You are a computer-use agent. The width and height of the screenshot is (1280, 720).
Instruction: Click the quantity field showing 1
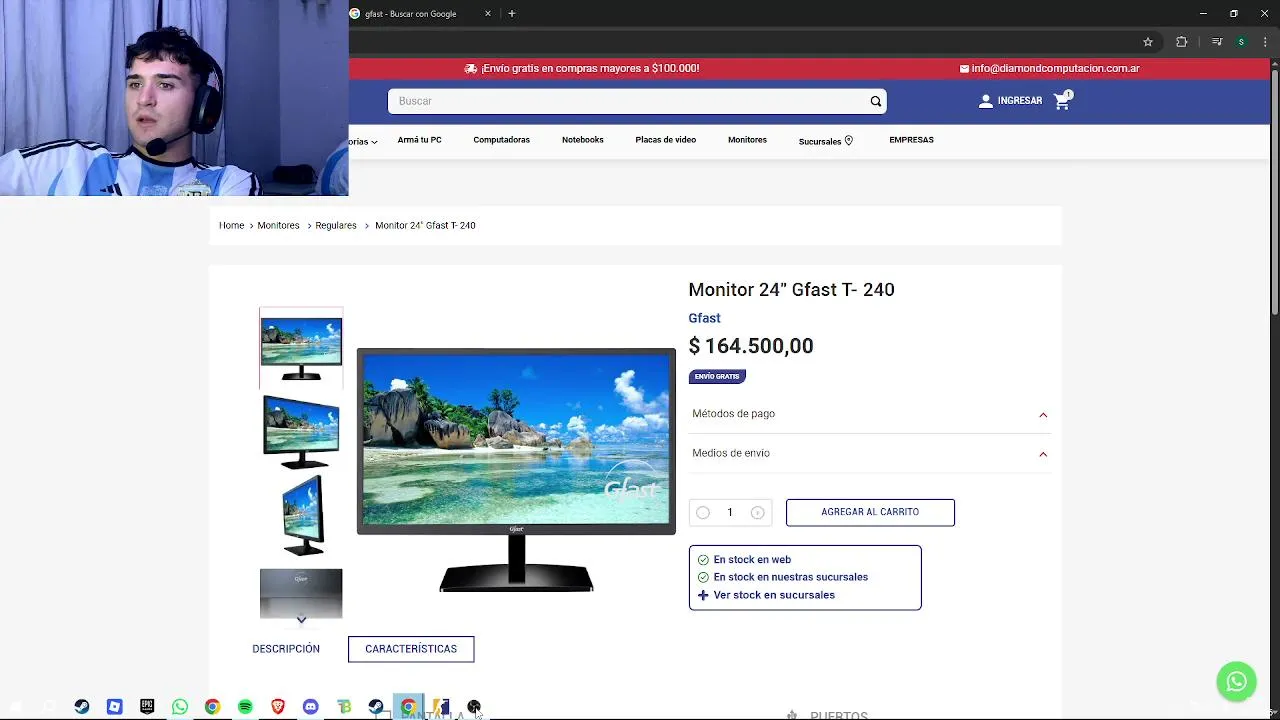point(730,513)
